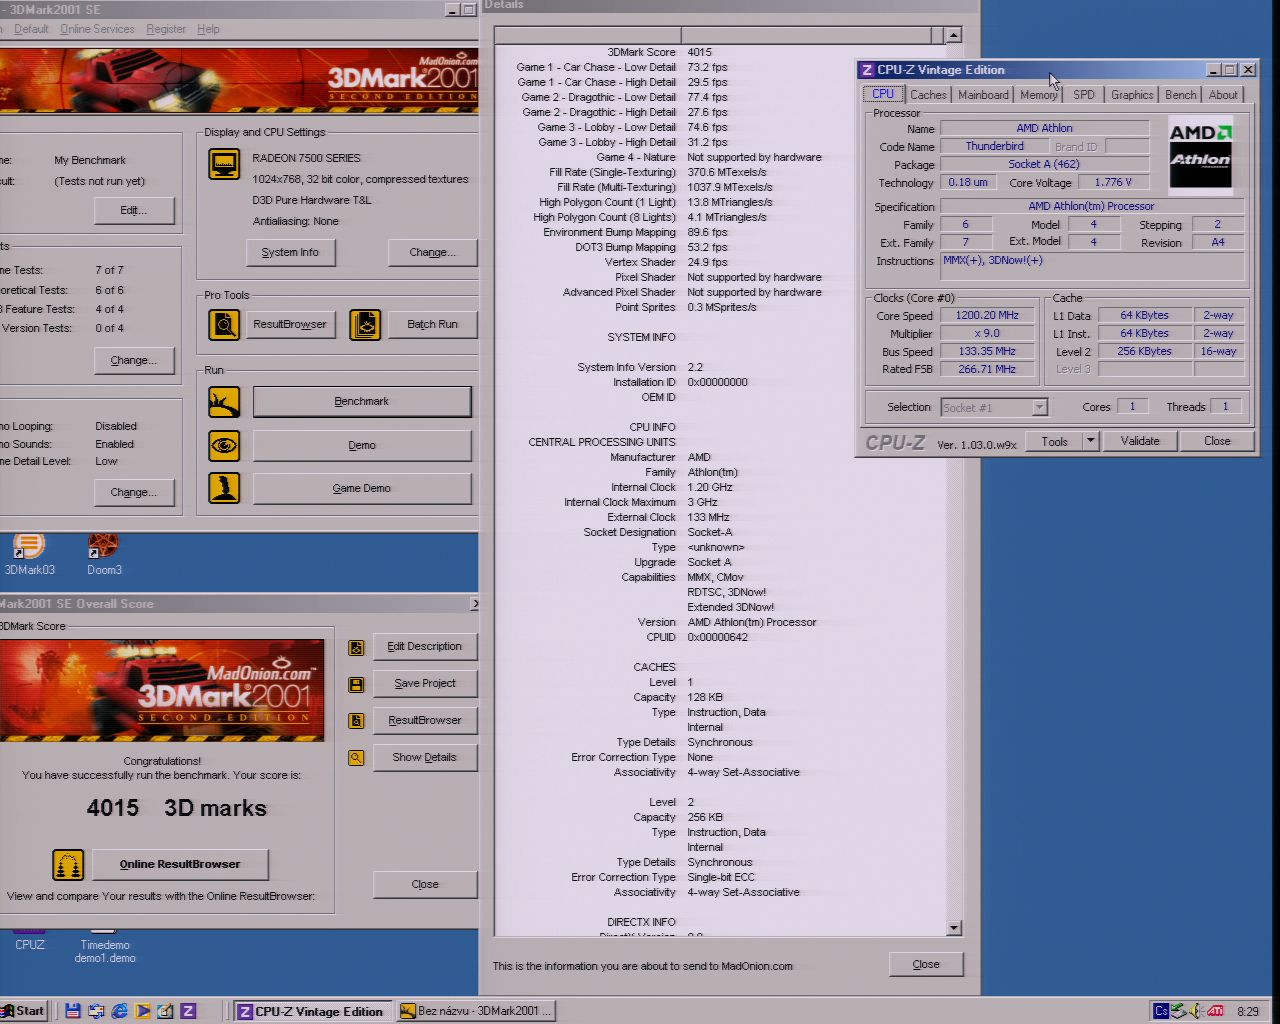This screenshot has height=1024, width=1280.
Task: Switch to the Graphics tab in CPU-Z
Action: pos(1132,95)
